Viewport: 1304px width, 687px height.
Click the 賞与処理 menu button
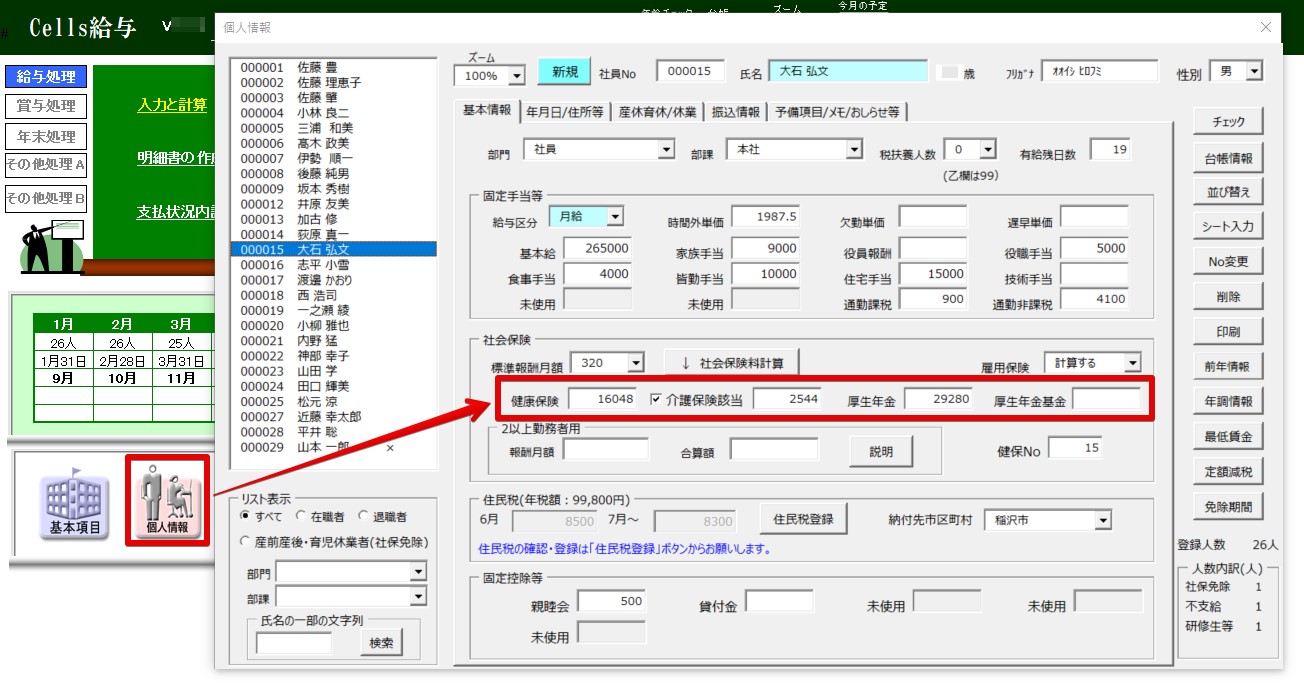pos(46,106)
